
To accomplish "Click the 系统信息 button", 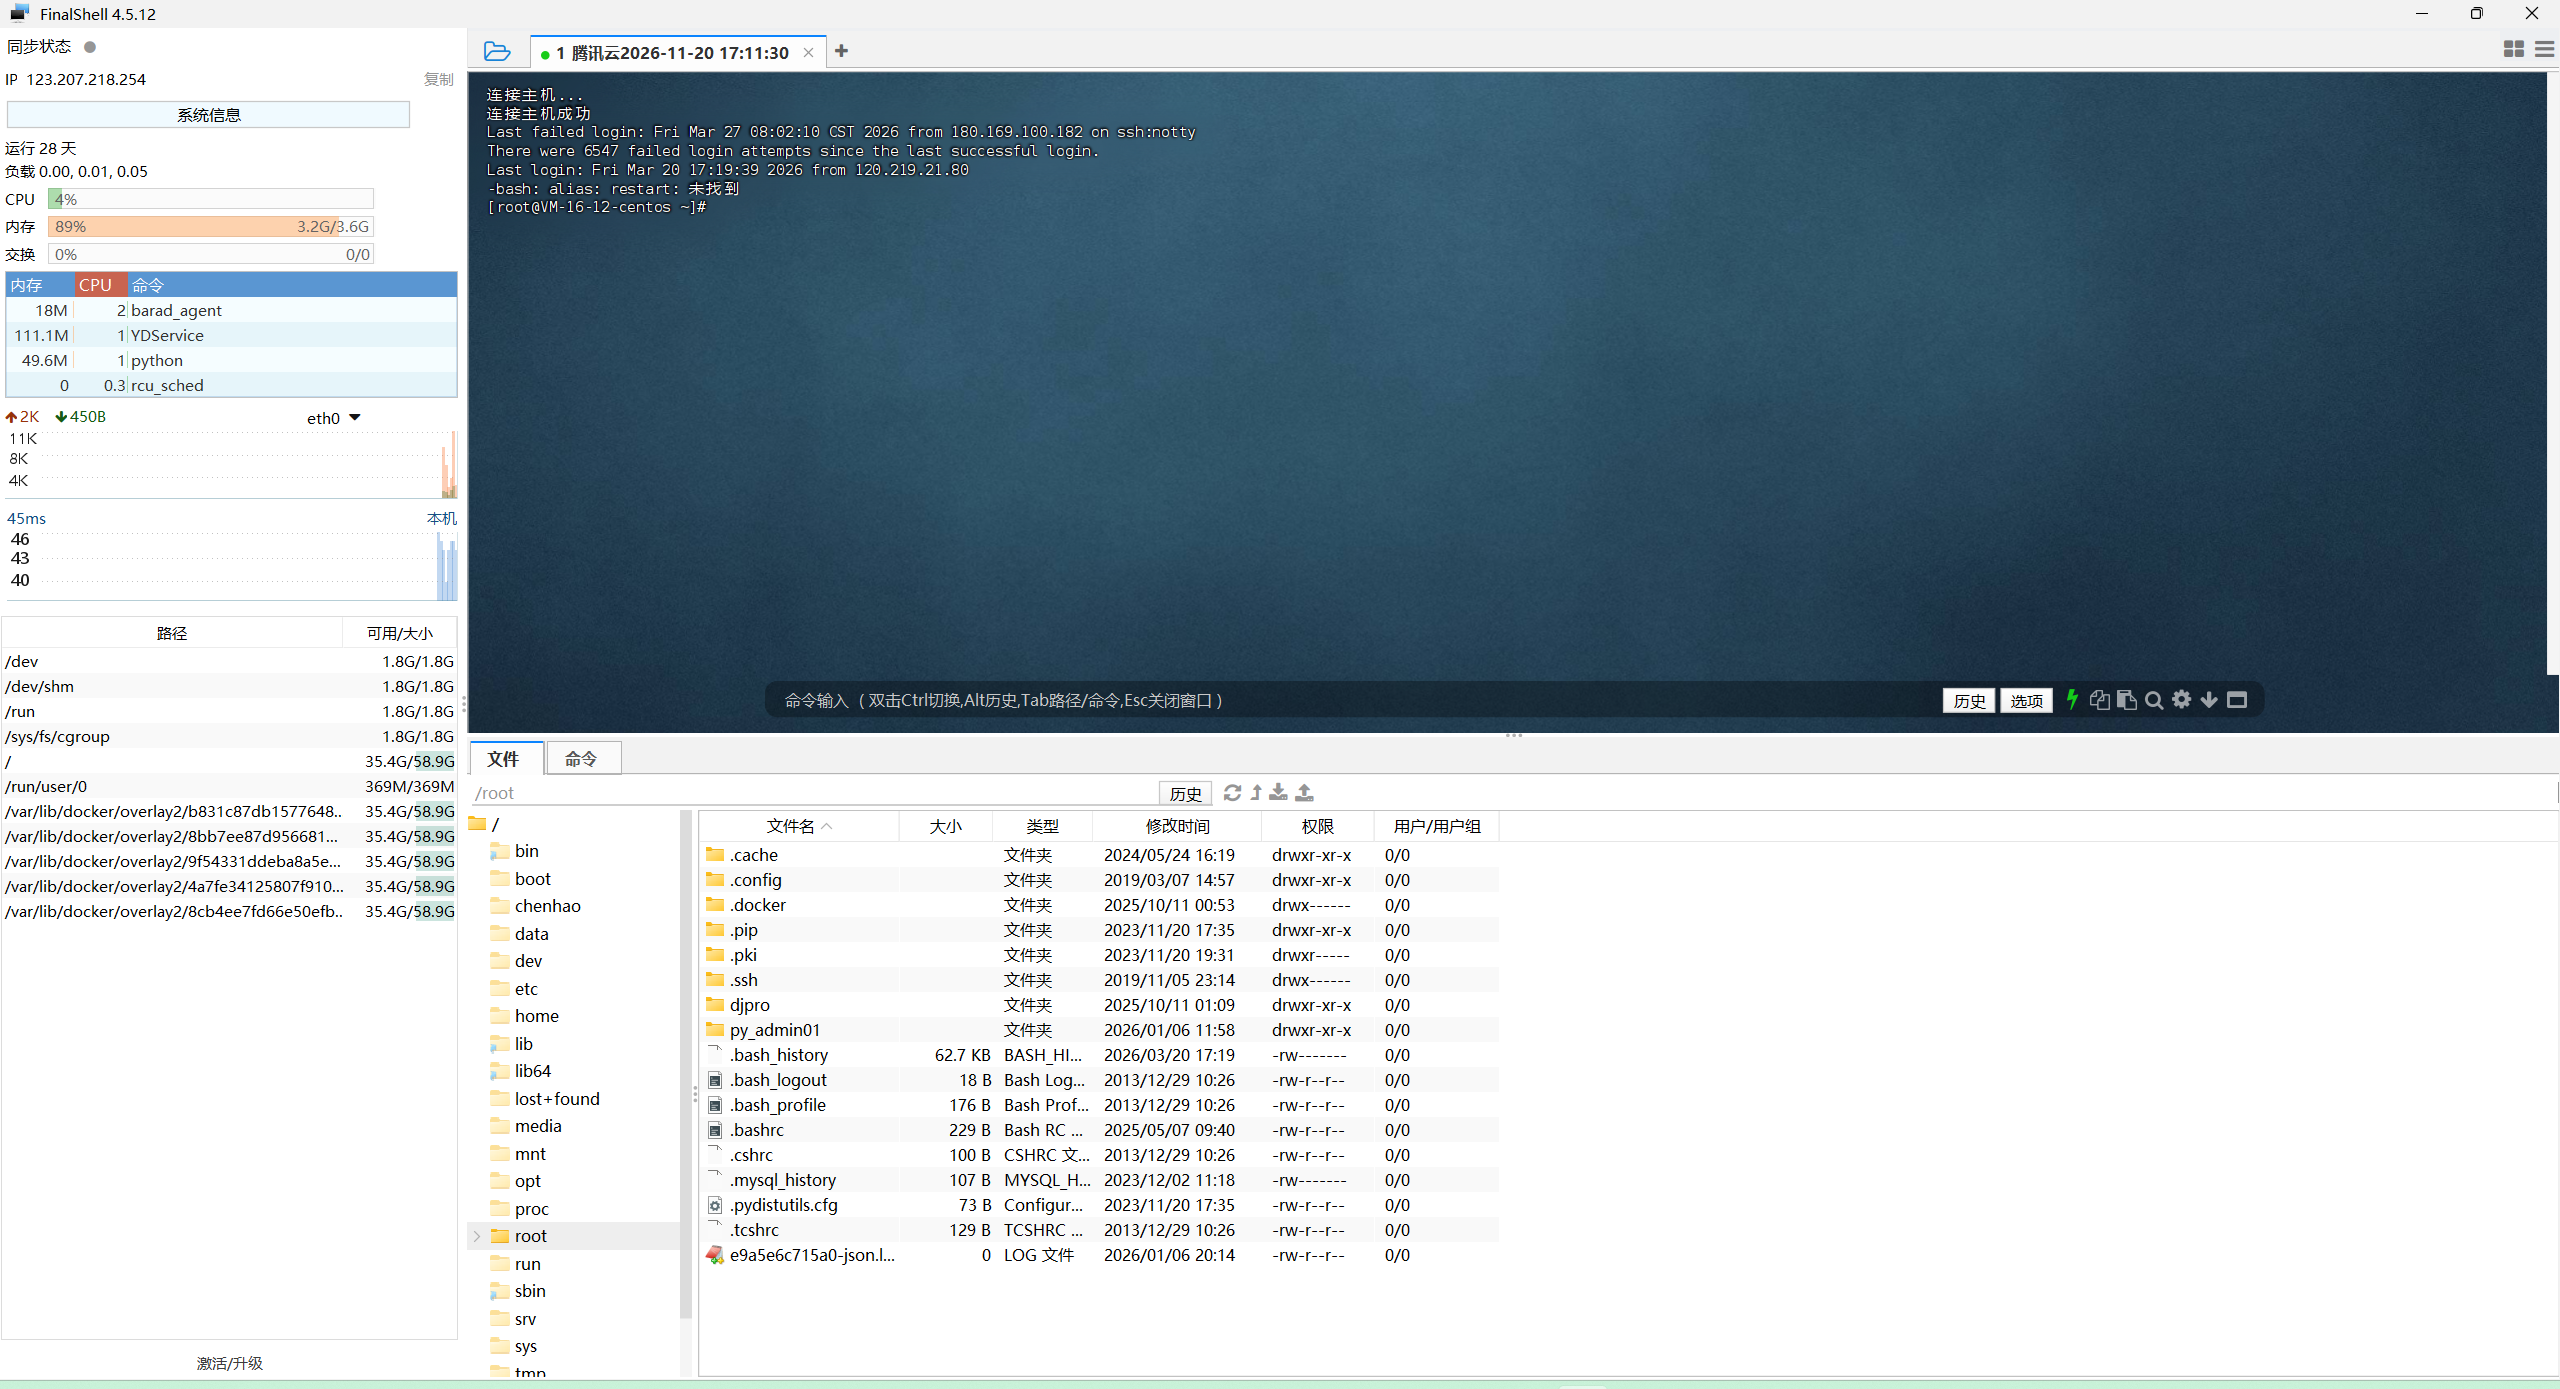I will pos(208,115).
